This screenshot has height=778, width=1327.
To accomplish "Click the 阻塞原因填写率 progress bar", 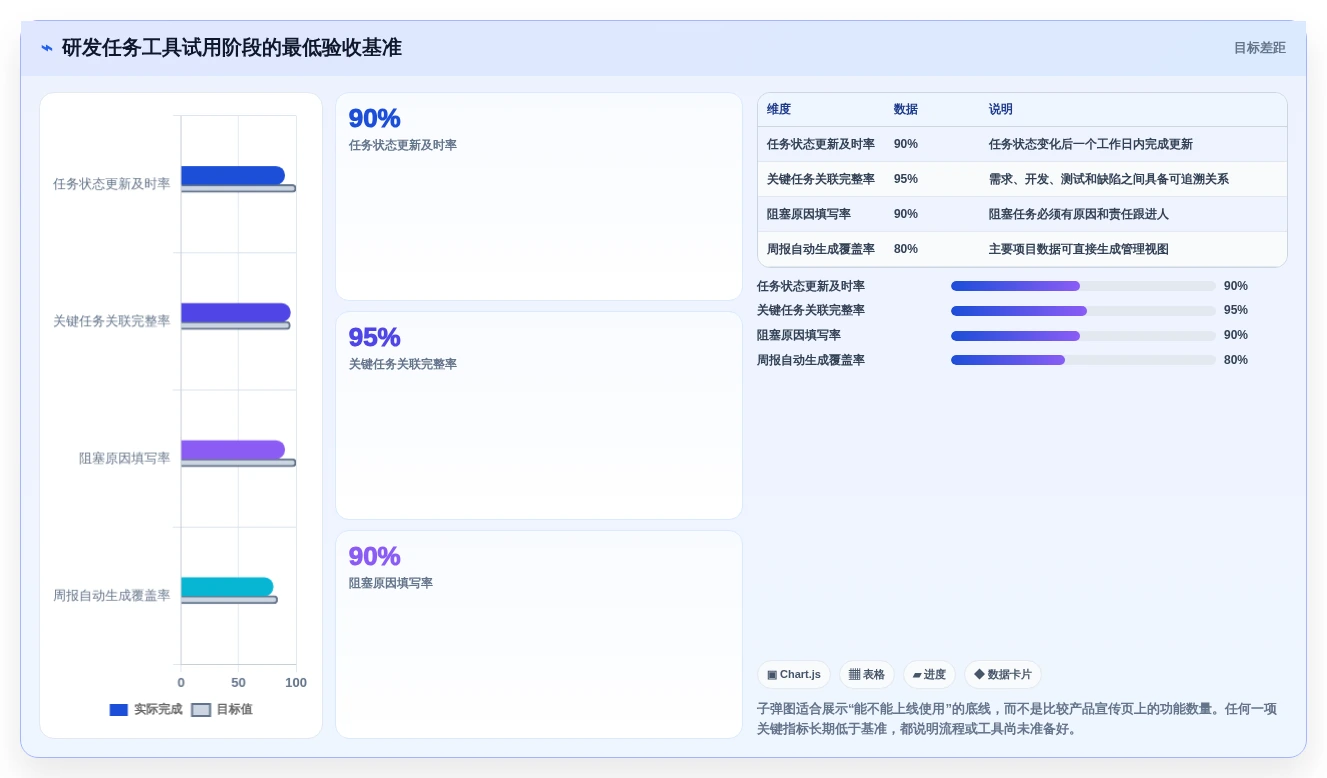I will tap(1083, 335).
